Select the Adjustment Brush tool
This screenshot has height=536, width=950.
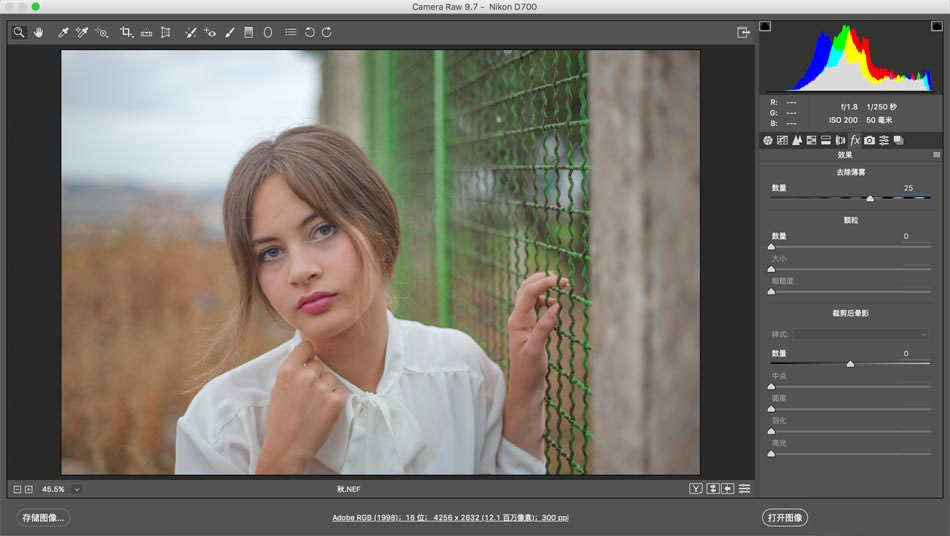coord(229,32)
